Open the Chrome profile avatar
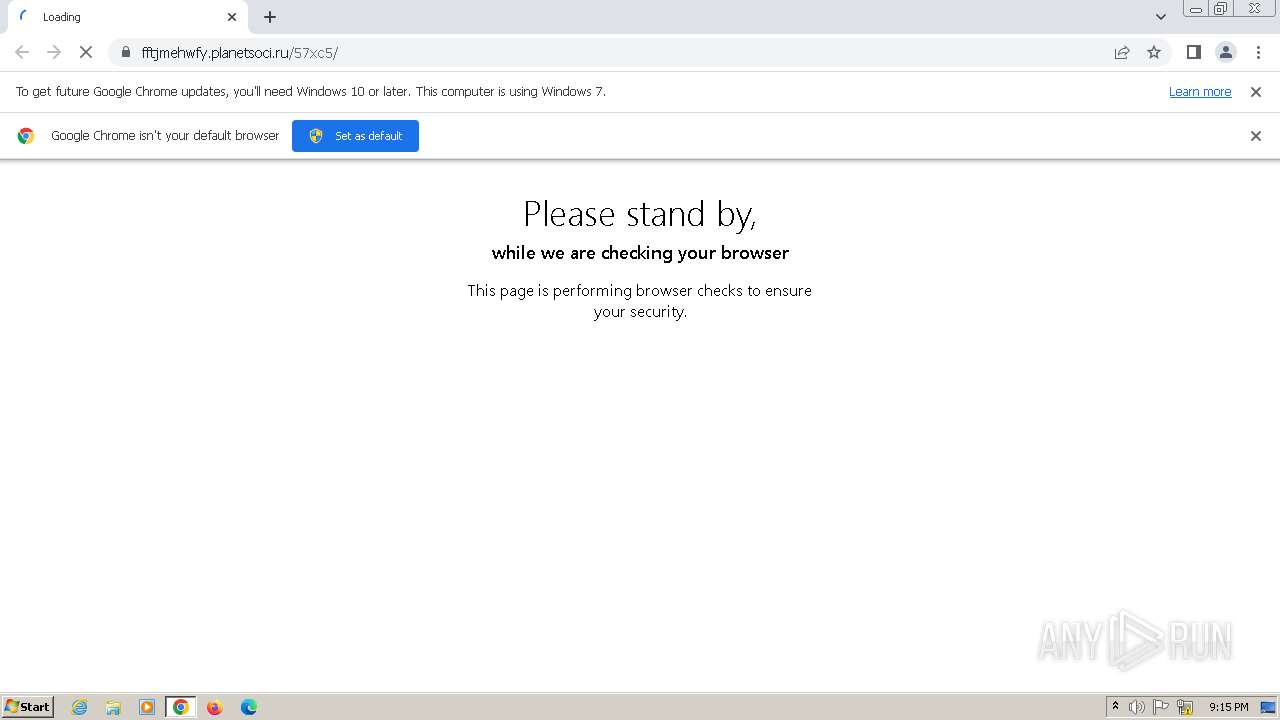 coord(1225,52)
